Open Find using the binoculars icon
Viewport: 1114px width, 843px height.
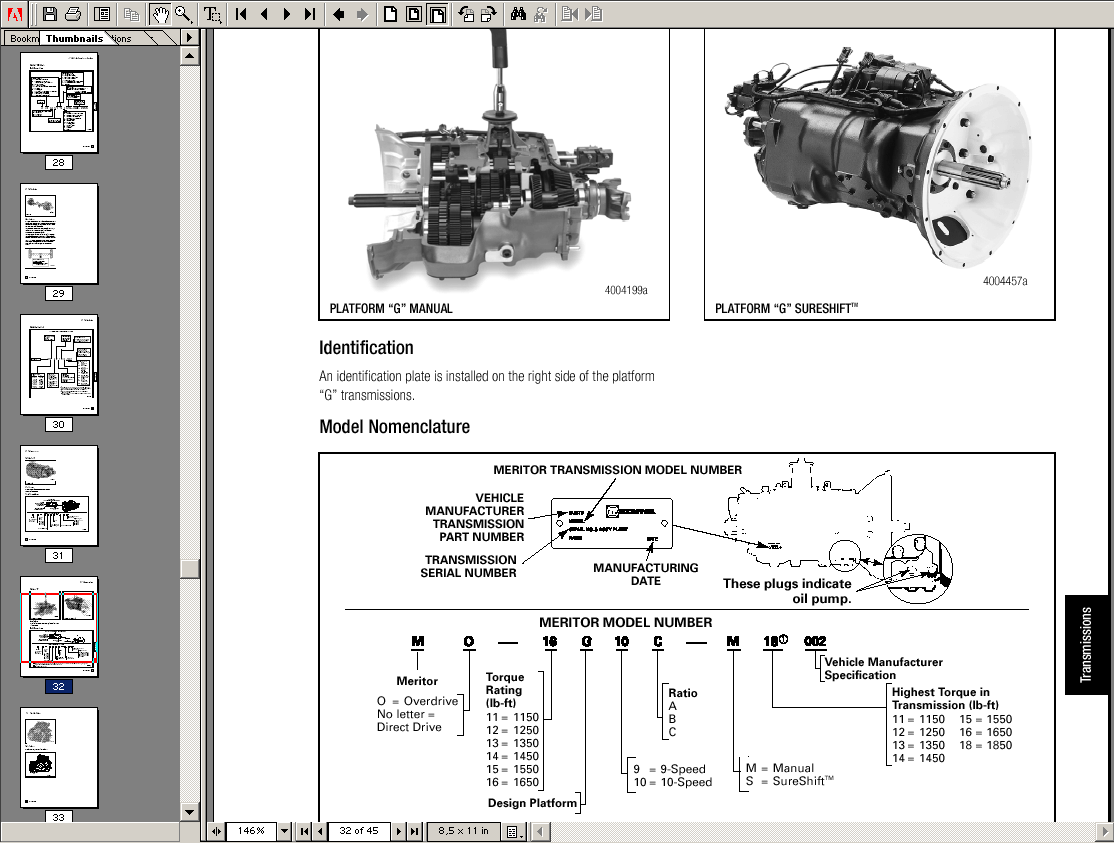(x=519, y=14)
